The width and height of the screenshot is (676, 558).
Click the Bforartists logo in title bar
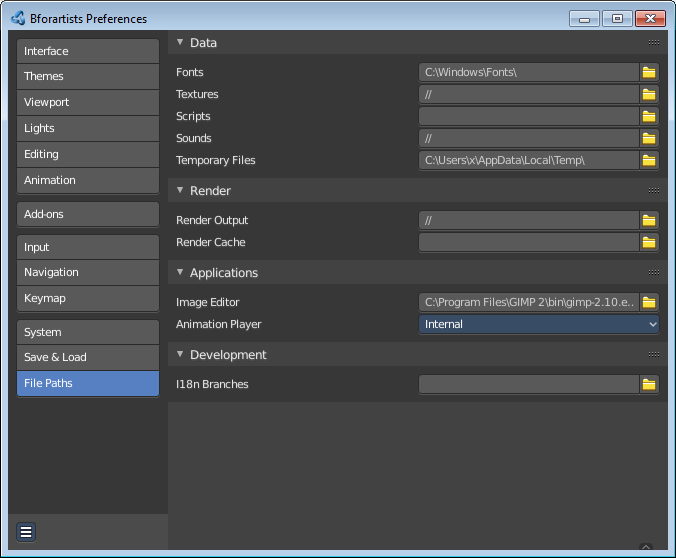pos(18,19)
